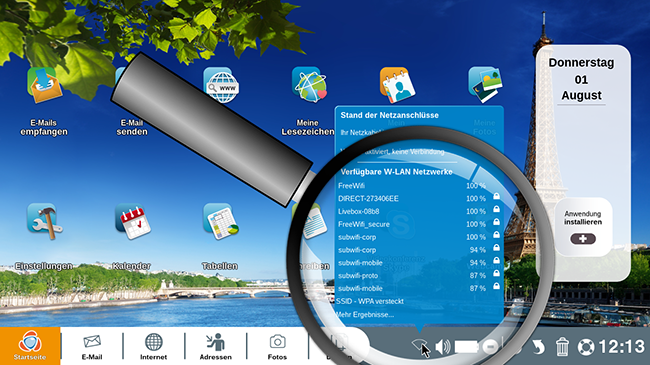
Task: Open the Tabellen spreadsheet icon
Action: coord(221,221)
